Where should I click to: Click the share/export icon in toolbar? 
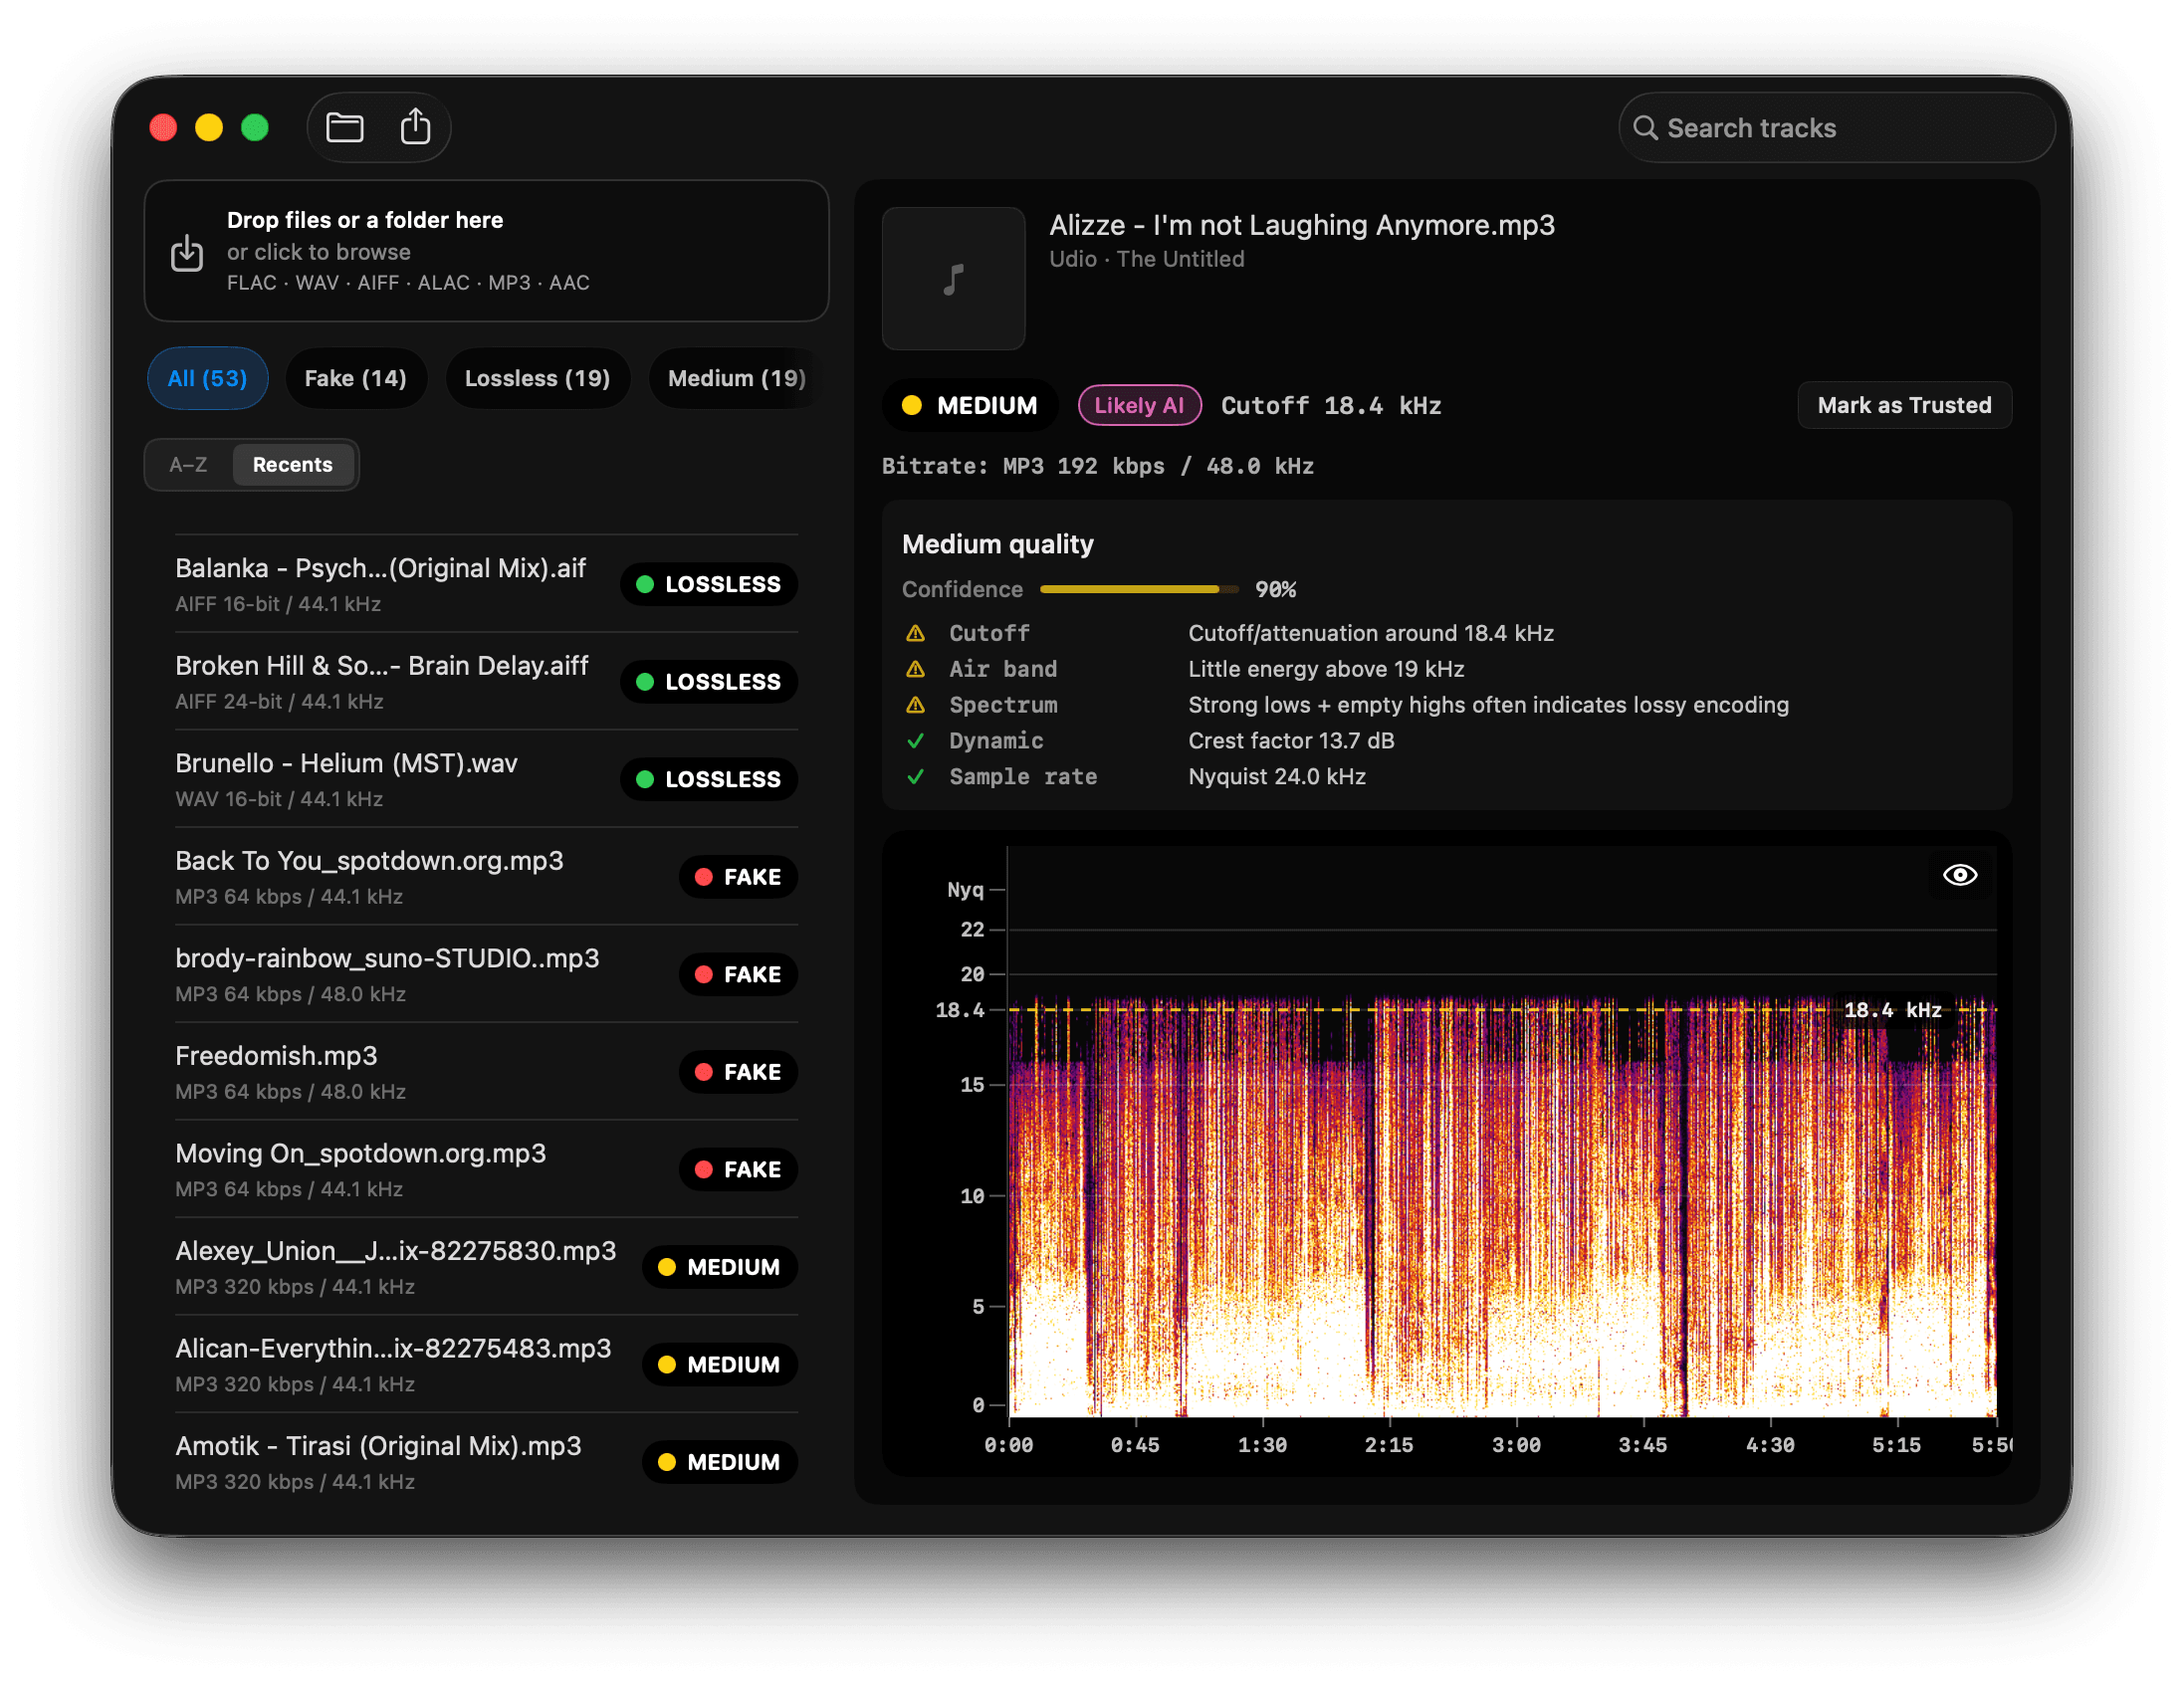[x=415, y=127]
